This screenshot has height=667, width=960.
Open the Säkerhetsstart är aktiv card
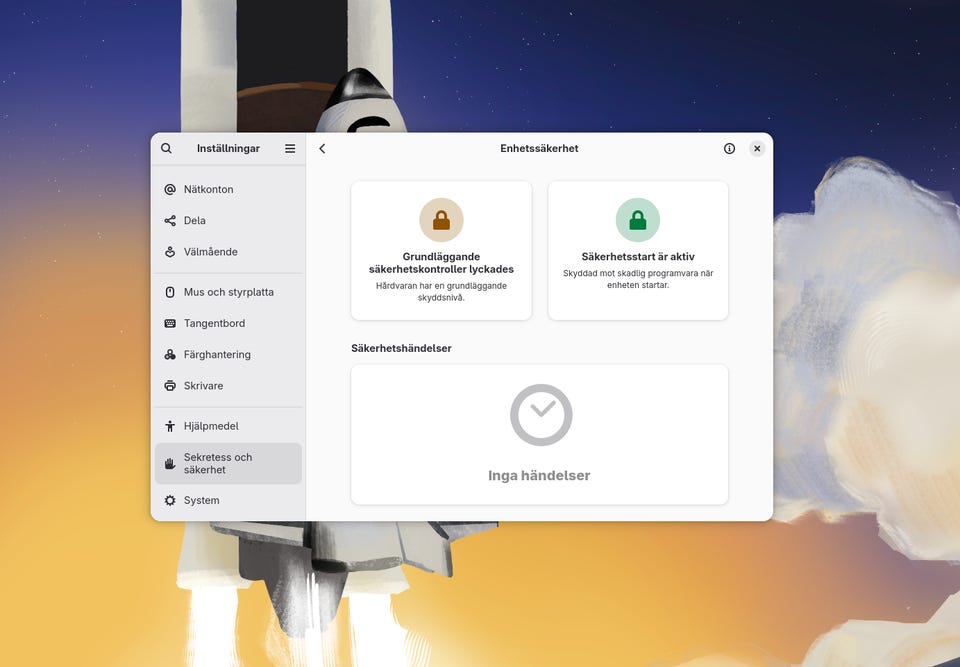tap(638, 251)
